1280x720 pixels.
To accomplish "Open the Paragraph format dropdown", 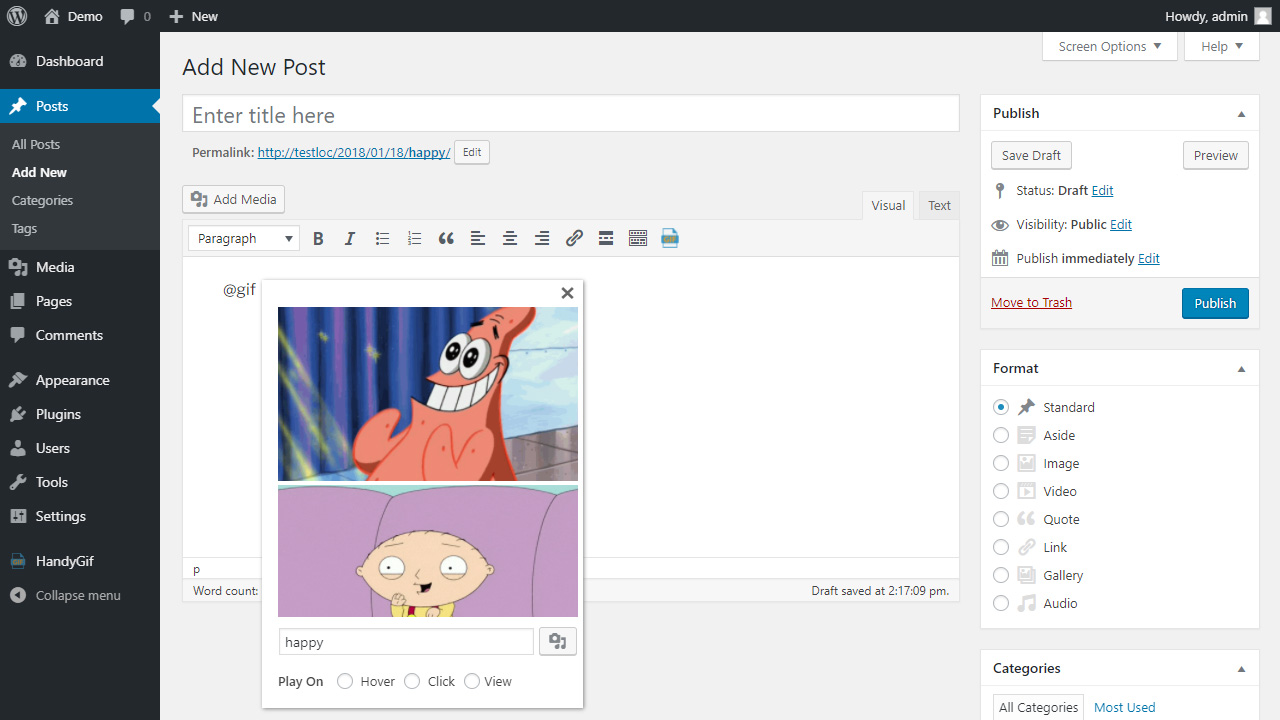I will click(x=244, y=238).
